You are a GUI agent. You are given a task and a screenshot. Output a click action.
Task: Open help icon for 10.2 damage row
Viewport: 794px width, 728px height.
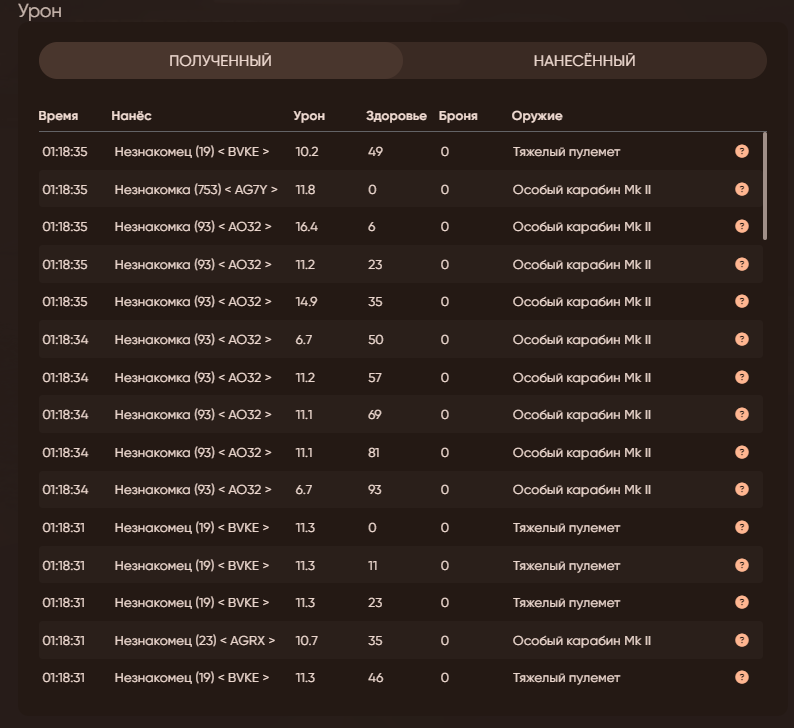coord(742,151)
